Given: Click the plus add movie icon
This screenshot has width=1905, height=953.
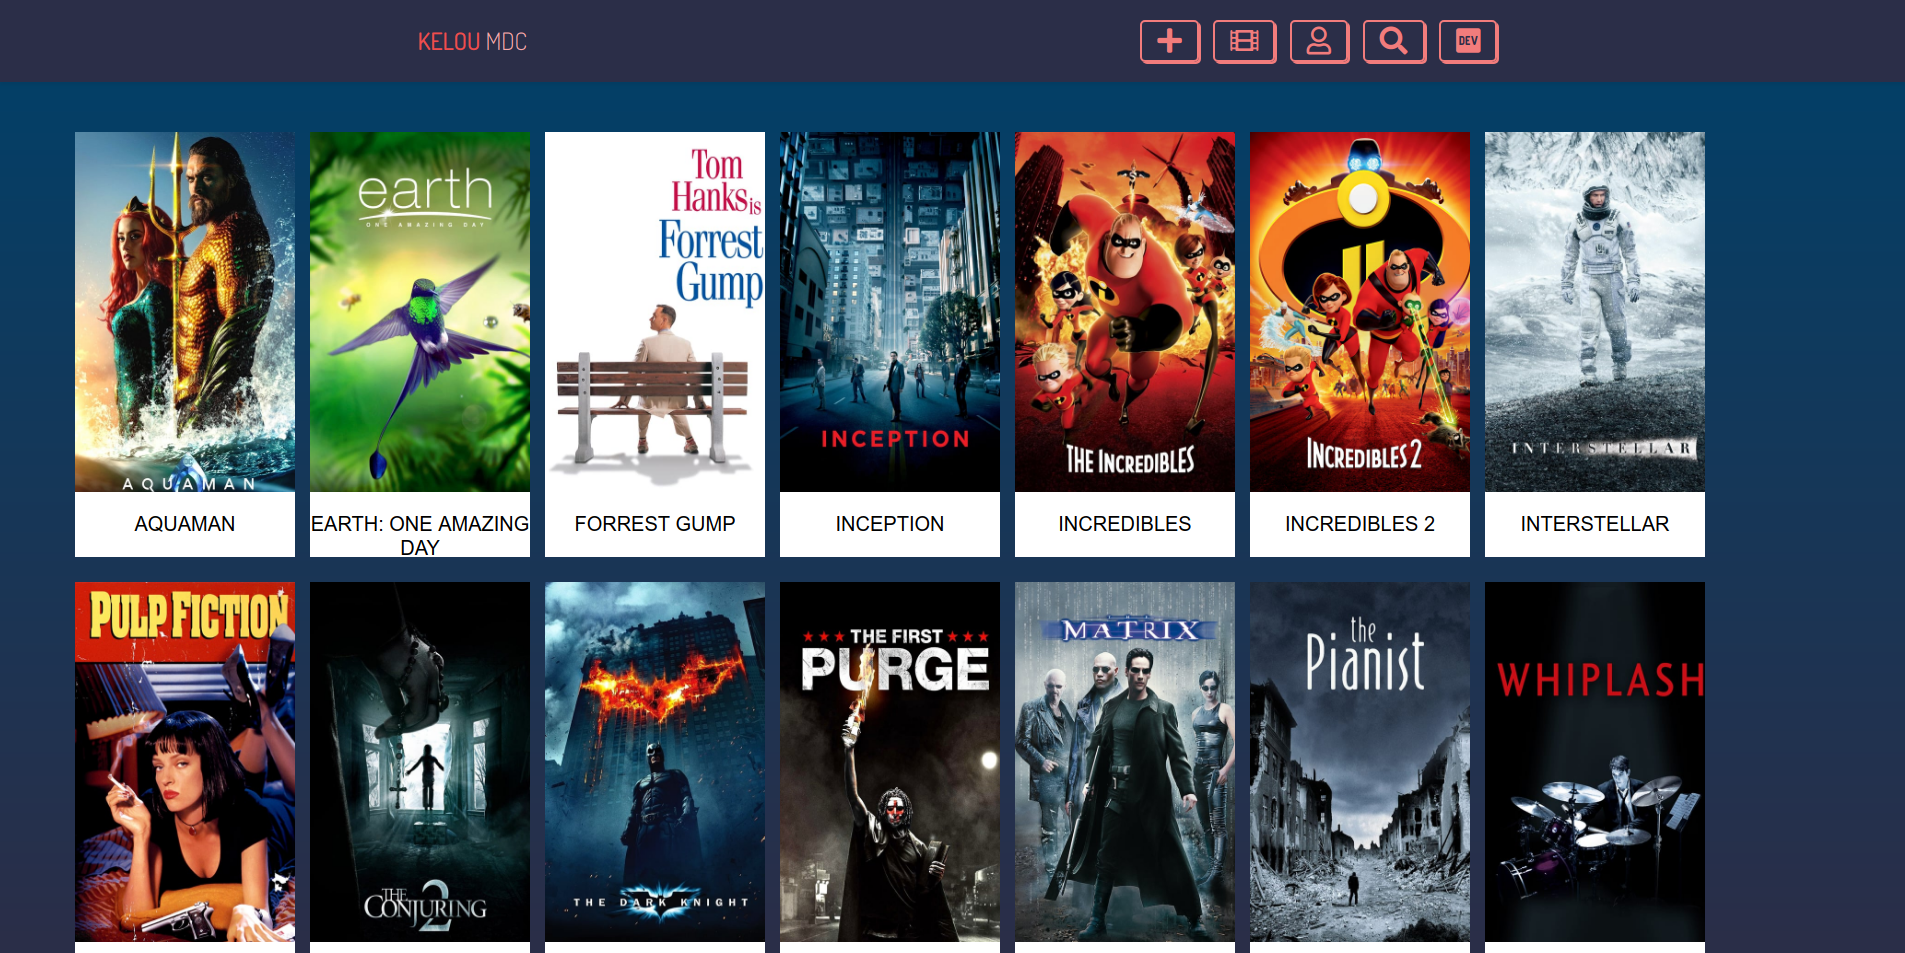Looking at the screenshot, I should (1170, 42).
